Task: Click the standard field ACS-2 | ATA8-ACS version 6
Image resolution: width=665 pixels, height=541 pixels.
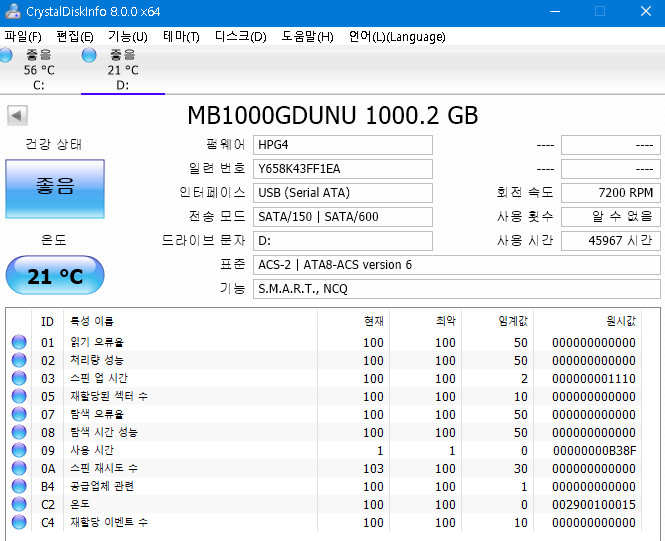Action: tap(457, 265)
